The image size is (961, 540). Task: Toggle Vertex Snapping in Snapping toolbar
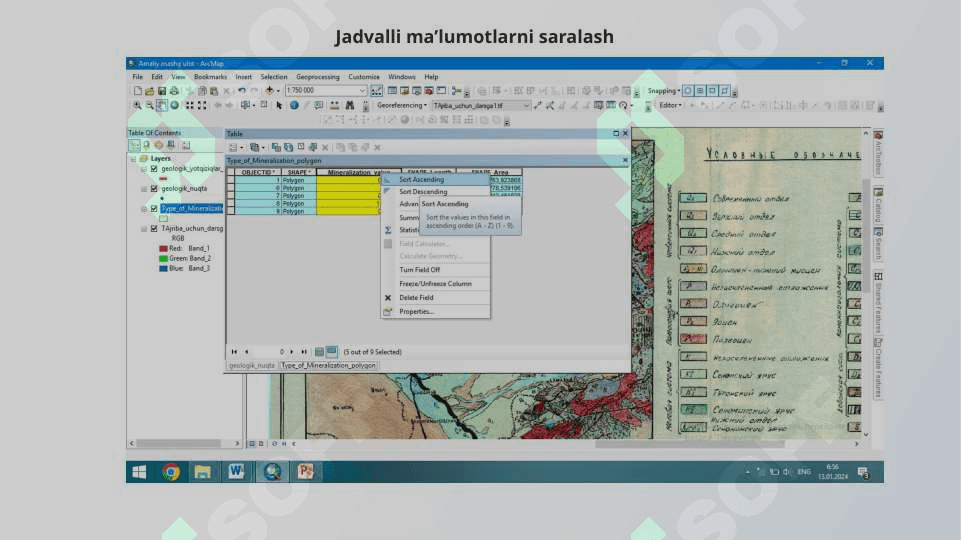[x=712, y=91]
